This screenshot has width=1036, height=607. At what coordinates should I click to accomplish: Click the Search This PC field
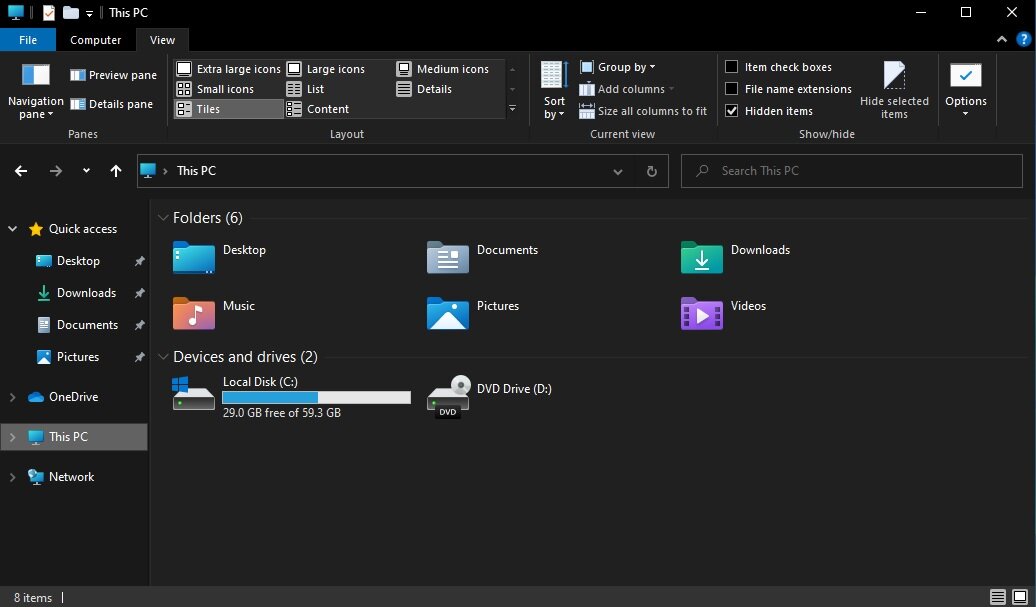point(850,171)
